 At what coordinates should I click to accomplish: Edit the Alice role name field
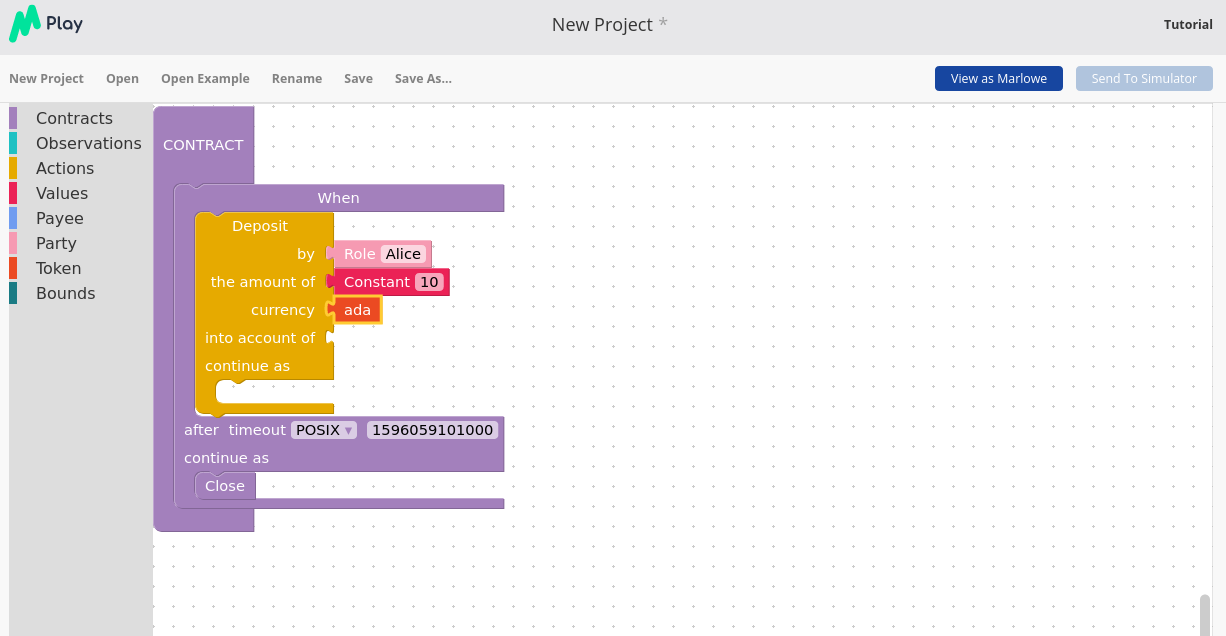pyautogui.click(x=403, y=254)
